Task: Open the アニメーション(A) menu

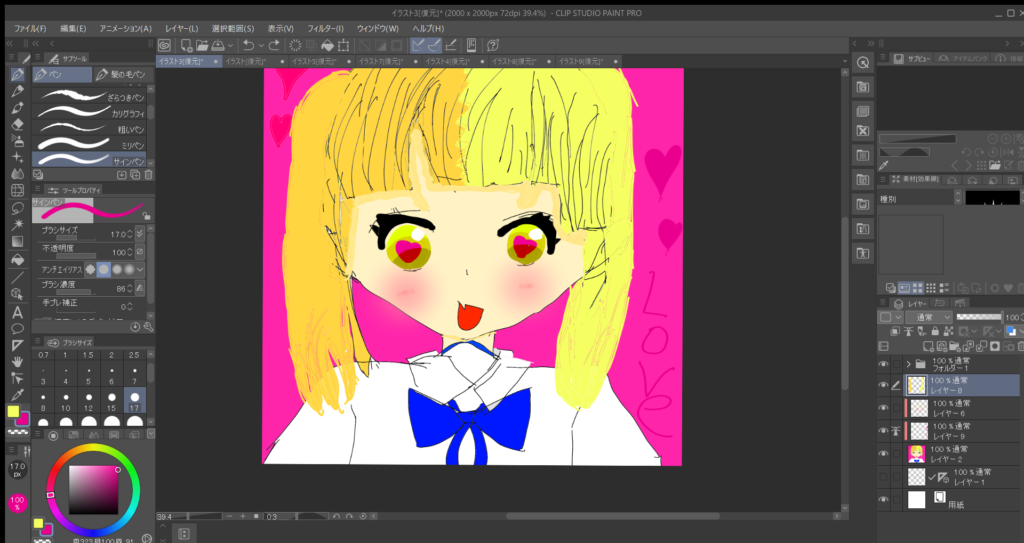Action: (x=125, y=29)
